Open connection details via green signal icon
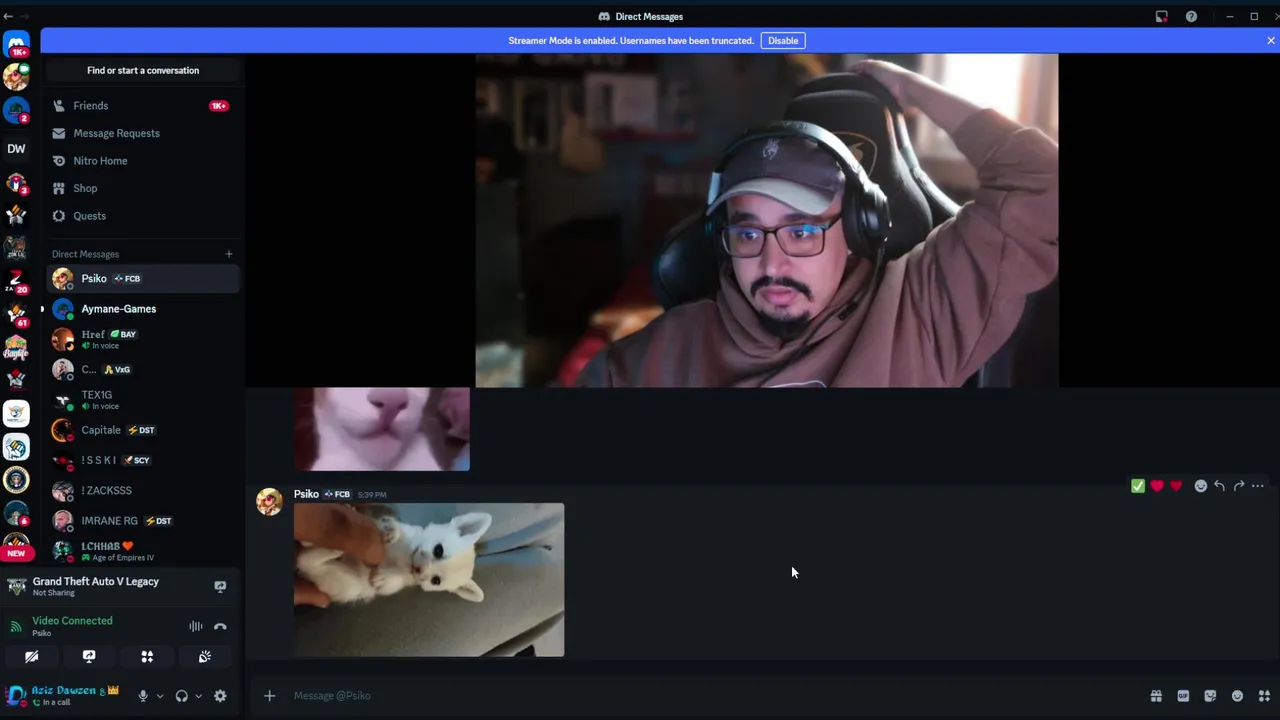1280x720 pixels. point(15,627)
